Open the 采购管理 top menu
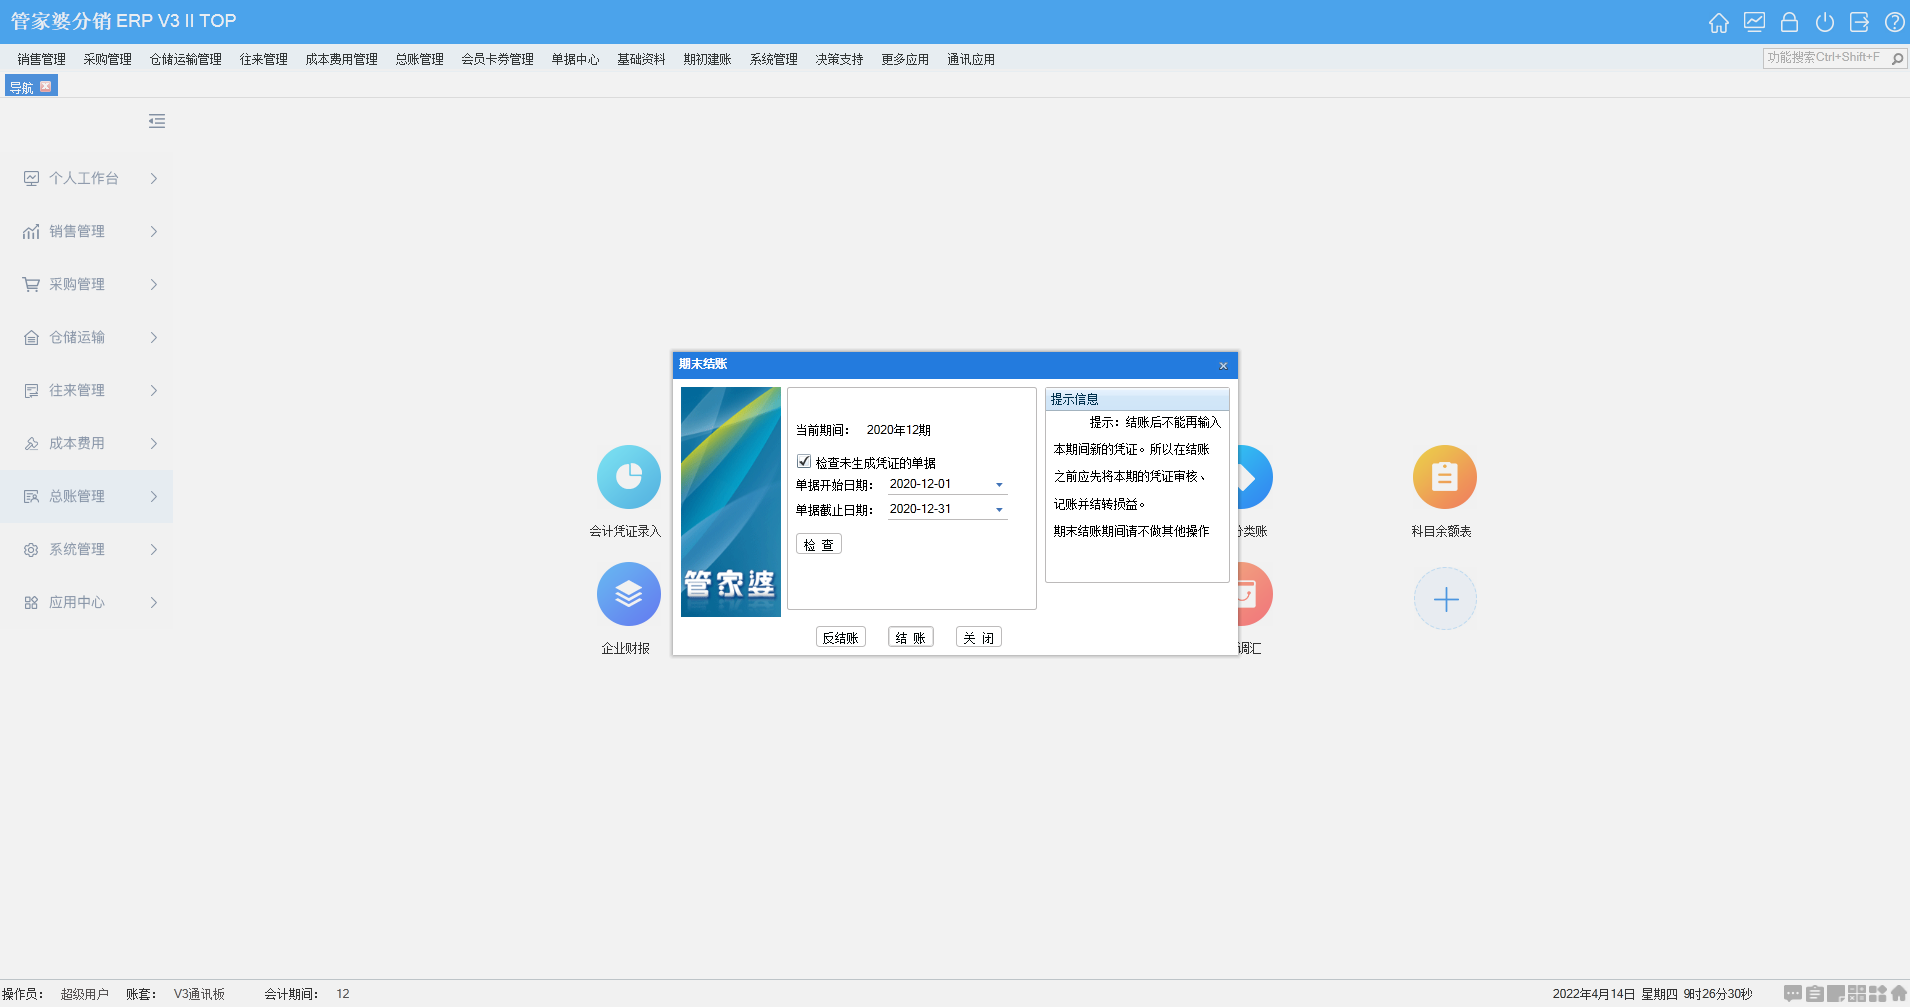Screen dimensions: 1910x1007 click(x=108, y=59)
